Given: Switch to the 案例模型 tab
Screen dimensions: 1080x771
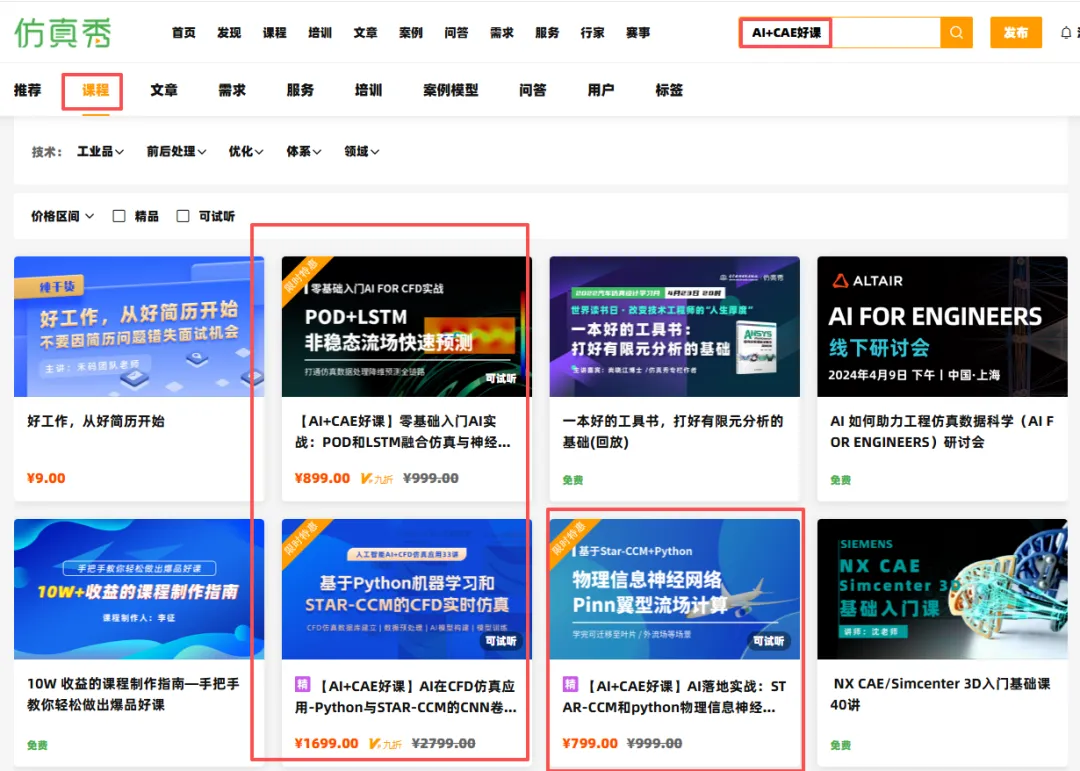Looking at the screenshot, I should (452, 89).
